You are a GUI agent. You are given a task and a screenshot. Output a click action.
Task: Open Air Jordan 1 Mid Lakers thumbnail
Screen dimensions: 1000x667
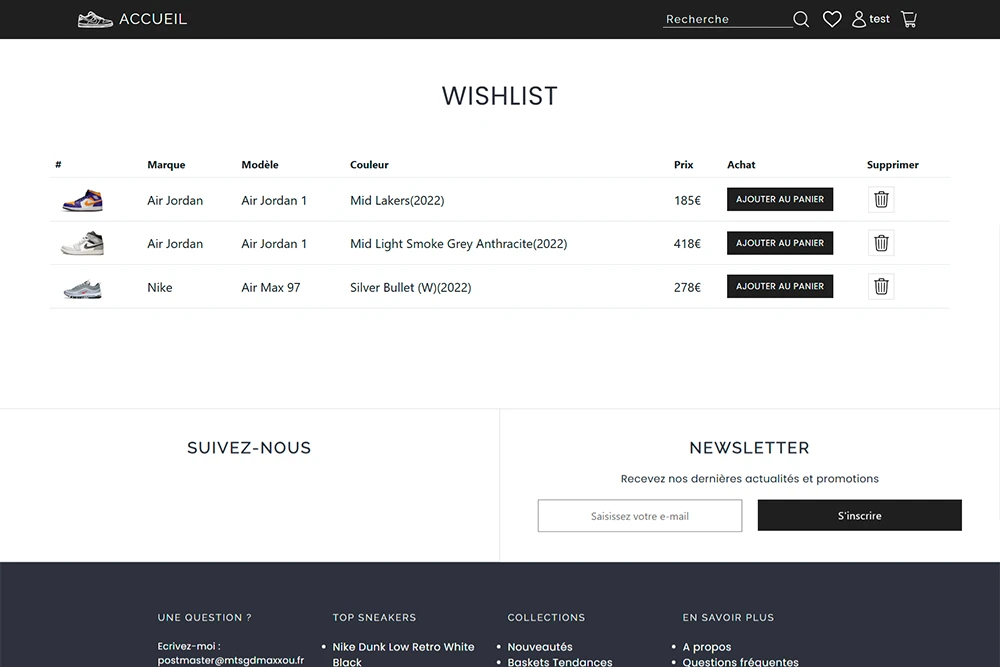pos(82,201)
